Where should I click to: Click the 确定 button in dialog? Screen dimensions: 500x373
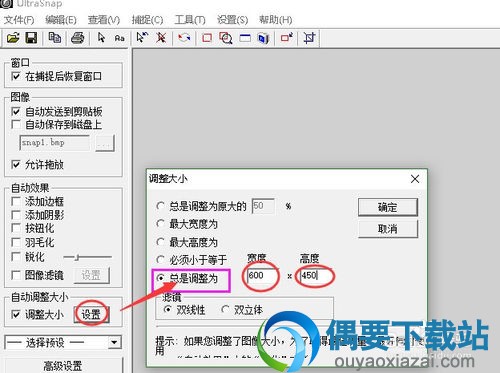click(x=388, y=207)
